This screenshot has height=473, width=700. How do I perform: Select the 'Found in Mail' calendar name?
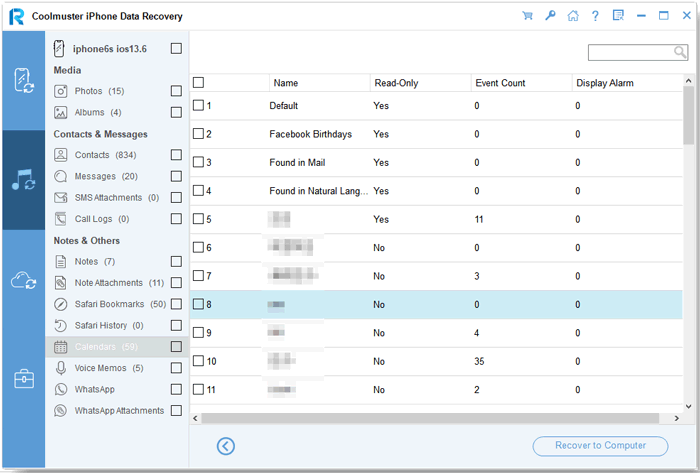tap(297, 162)
